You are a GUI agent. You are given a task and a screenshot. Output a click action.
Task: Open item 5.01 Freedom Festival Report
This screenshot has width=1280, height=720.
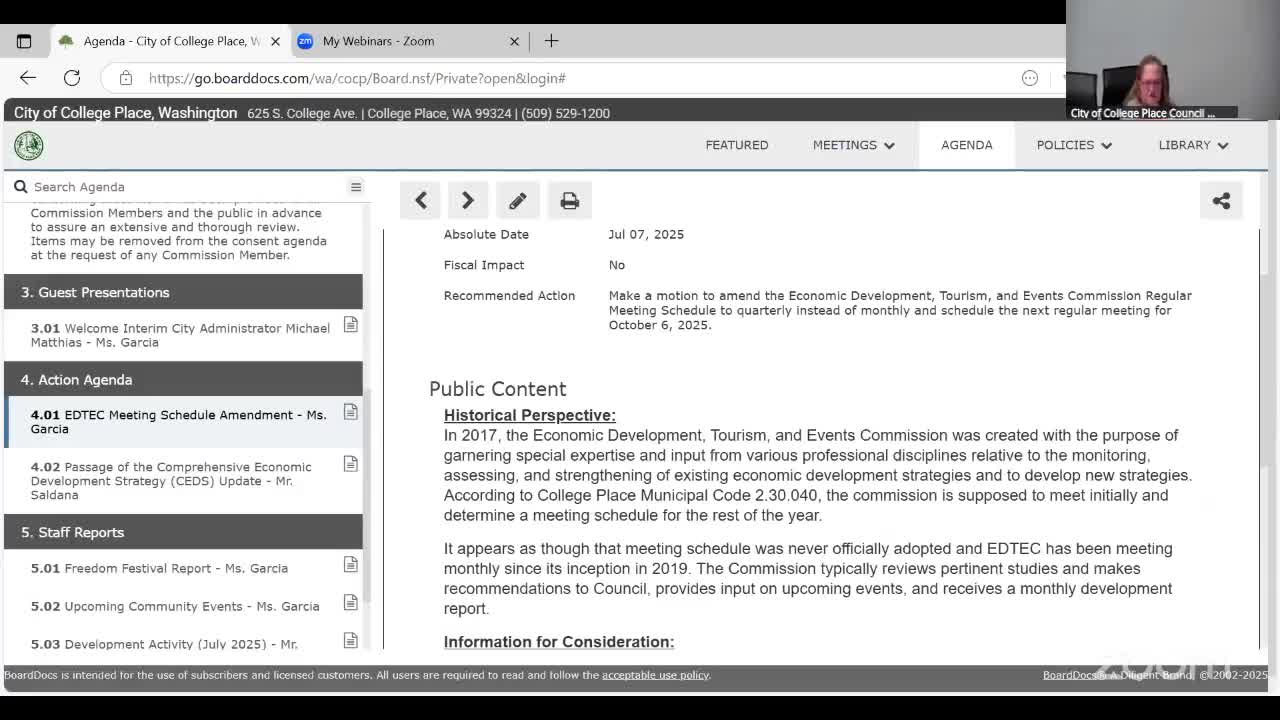159,568
